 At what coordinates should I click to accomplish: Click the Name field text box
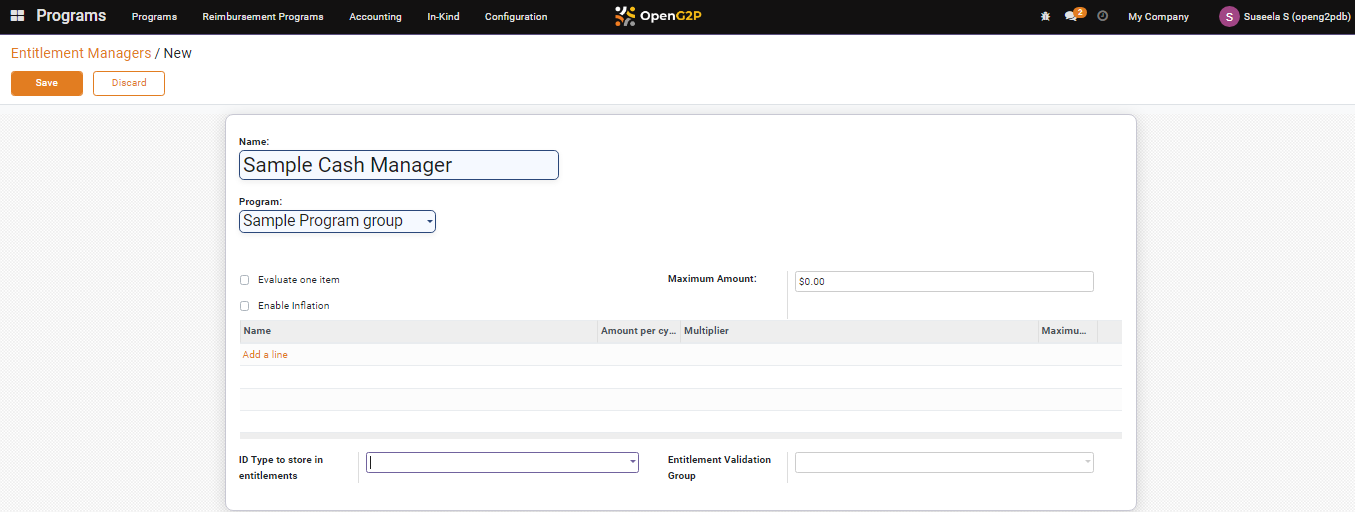pos(398,165)
